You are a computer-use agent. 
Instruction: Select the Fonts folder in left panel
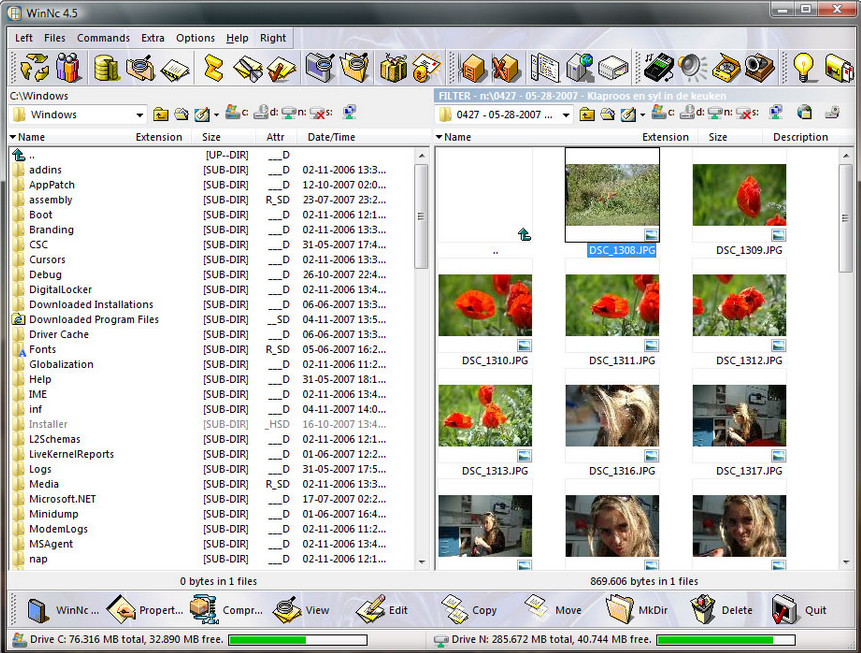click(42, 349)
